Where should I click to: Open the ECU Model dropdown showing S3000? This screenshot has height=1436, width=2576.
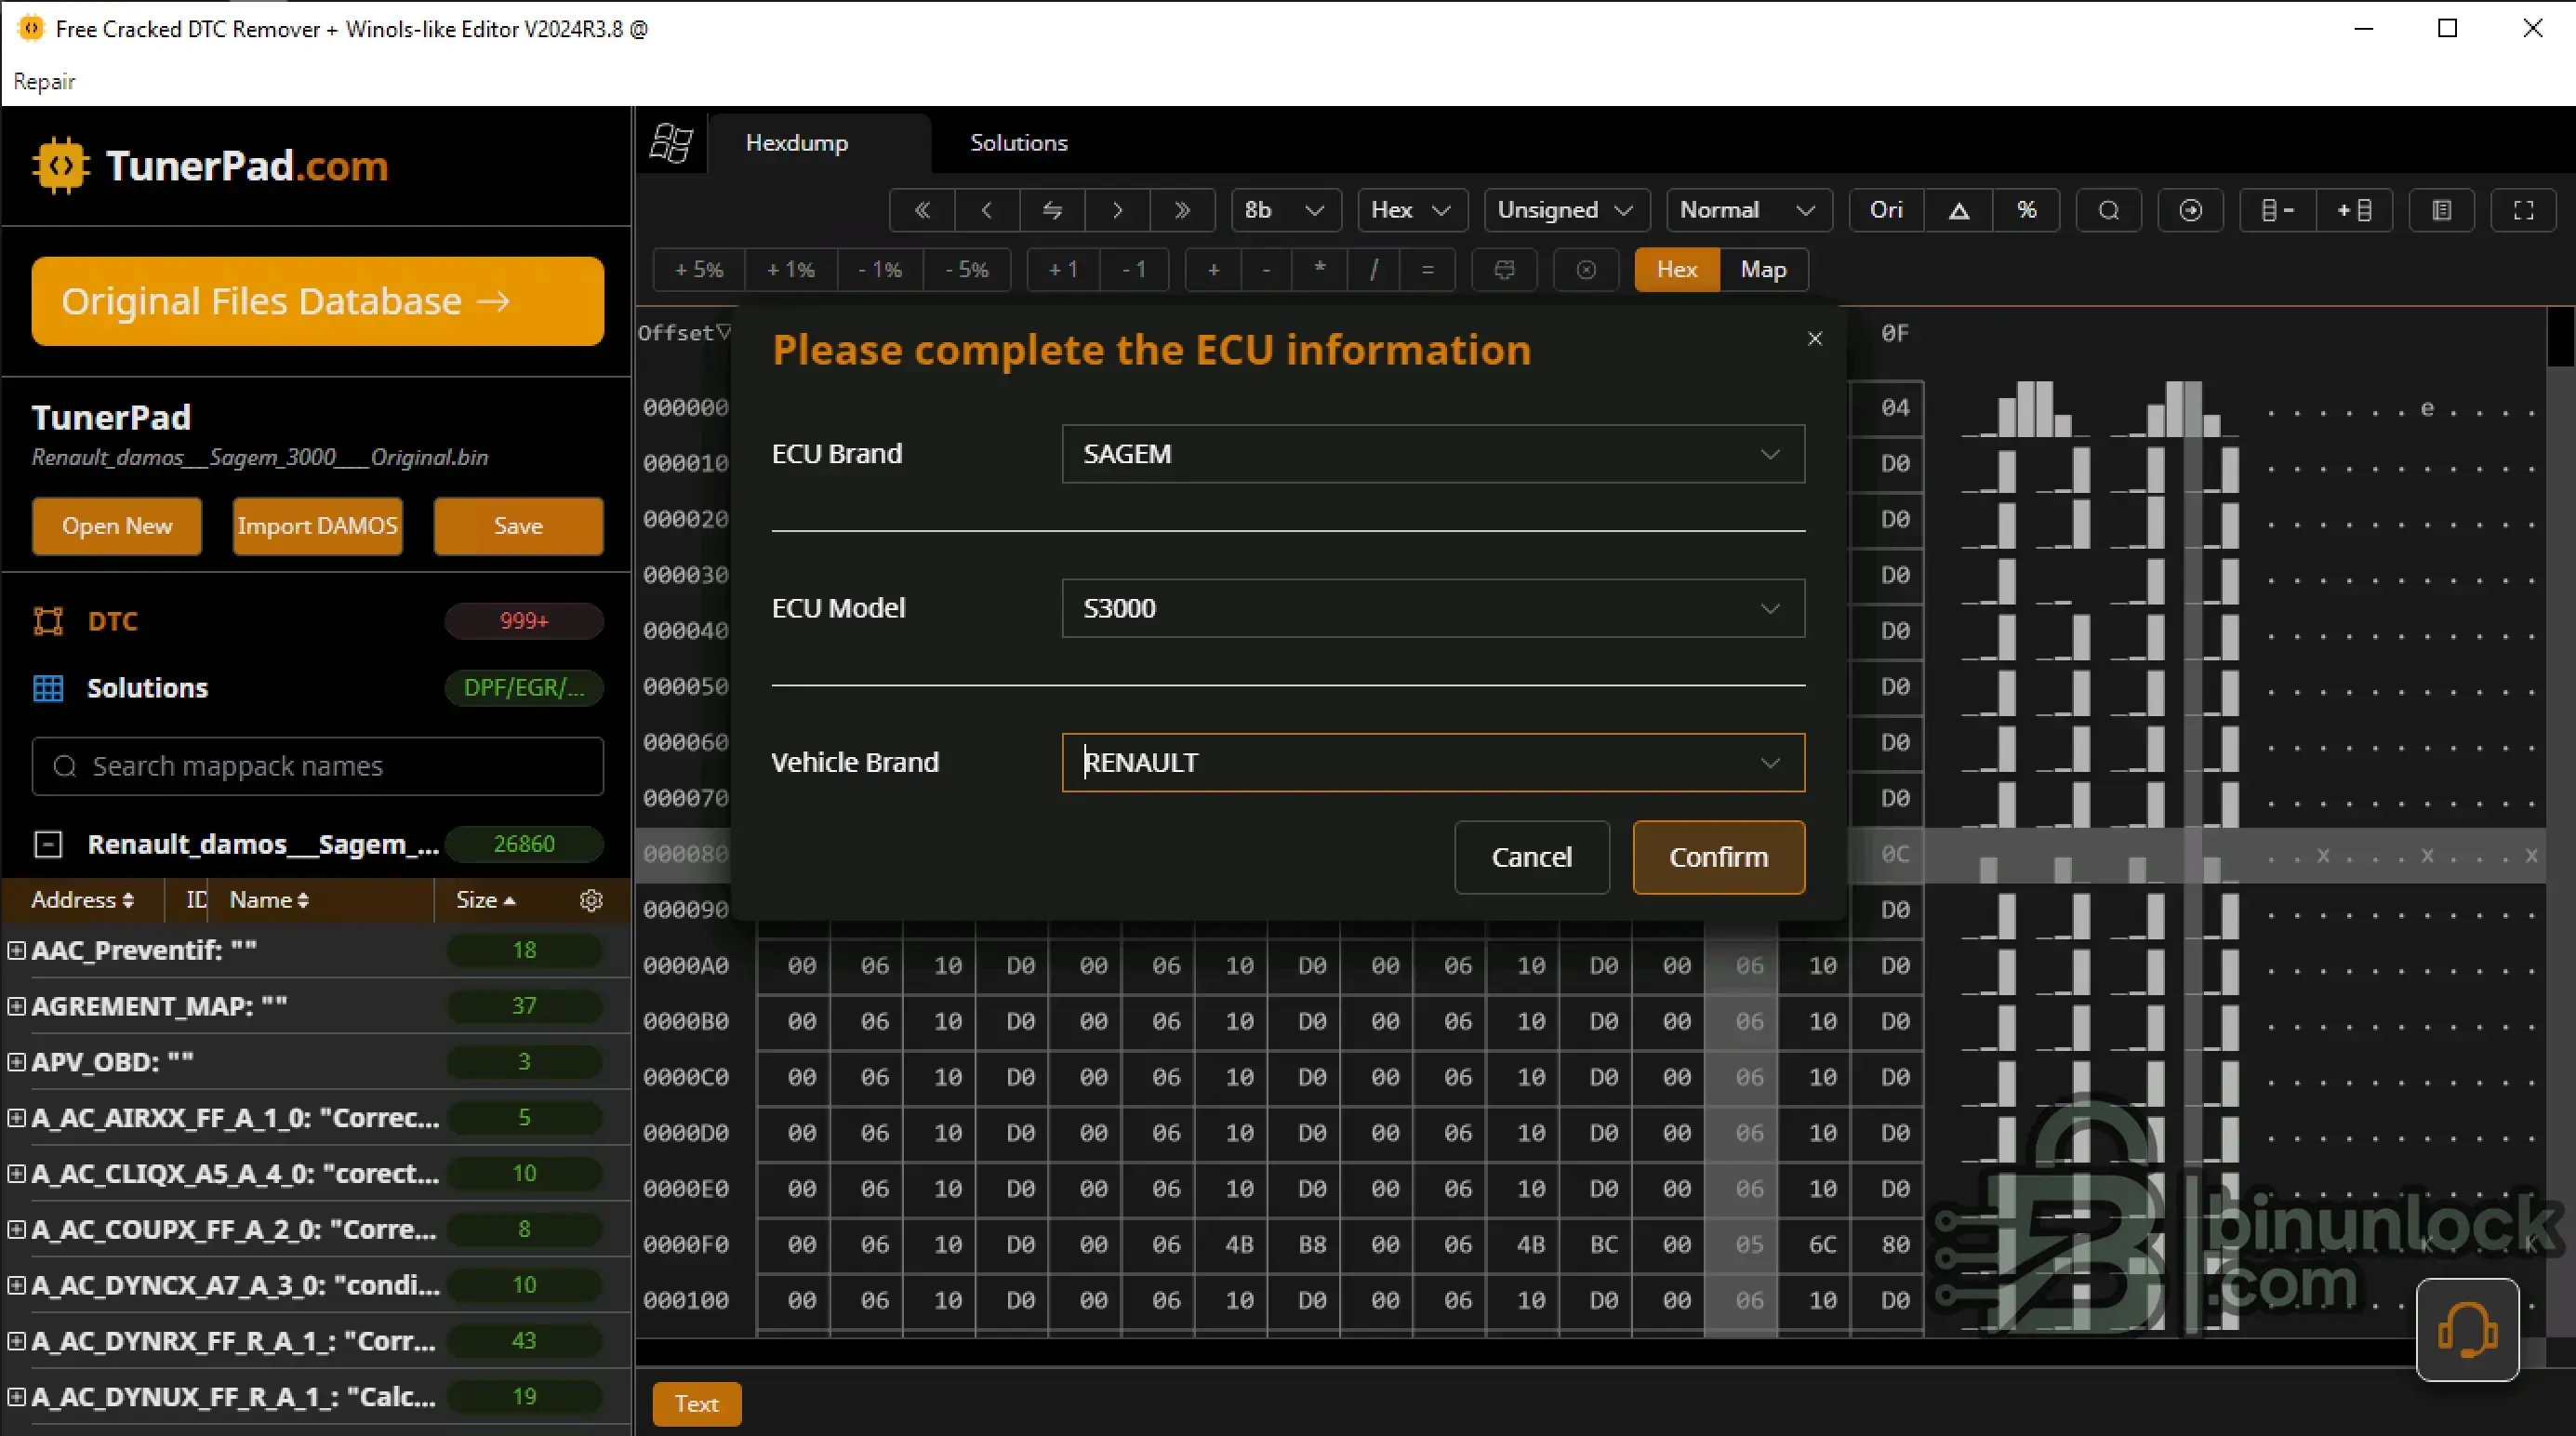click(x=1433, y=608)
